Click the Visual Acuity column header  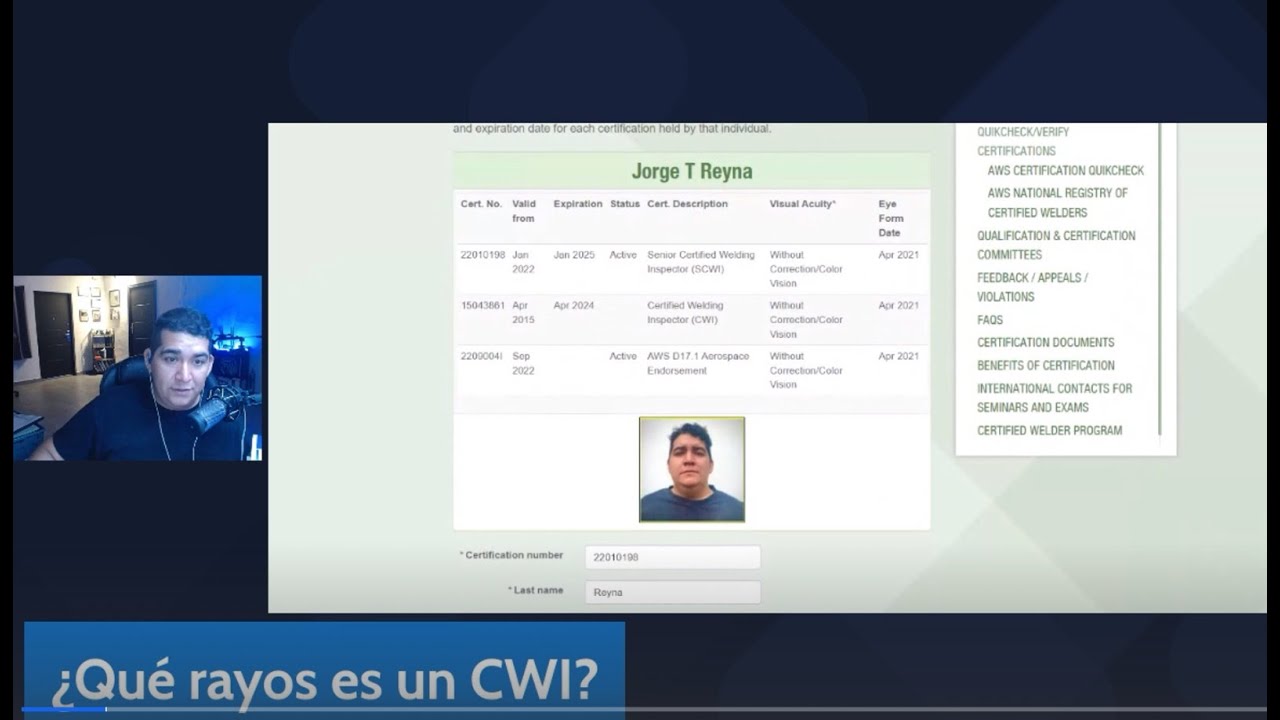tap(803, 204)
